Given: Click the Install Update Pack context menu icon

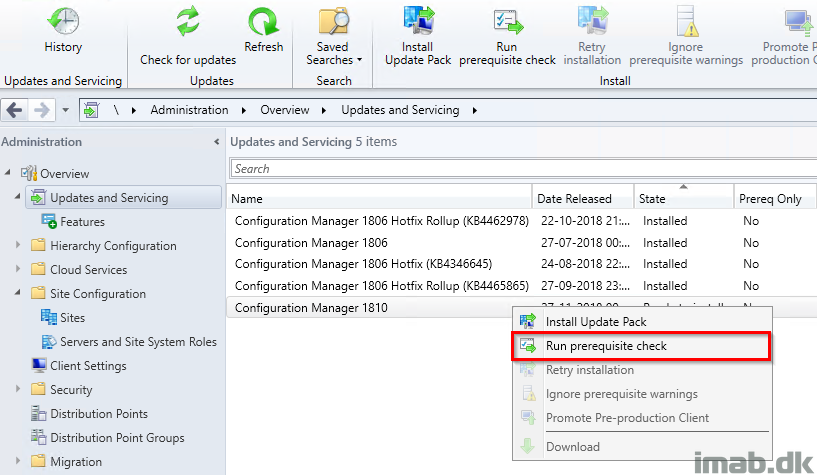Looking at the screenshot, I should (x=528, y=321).
